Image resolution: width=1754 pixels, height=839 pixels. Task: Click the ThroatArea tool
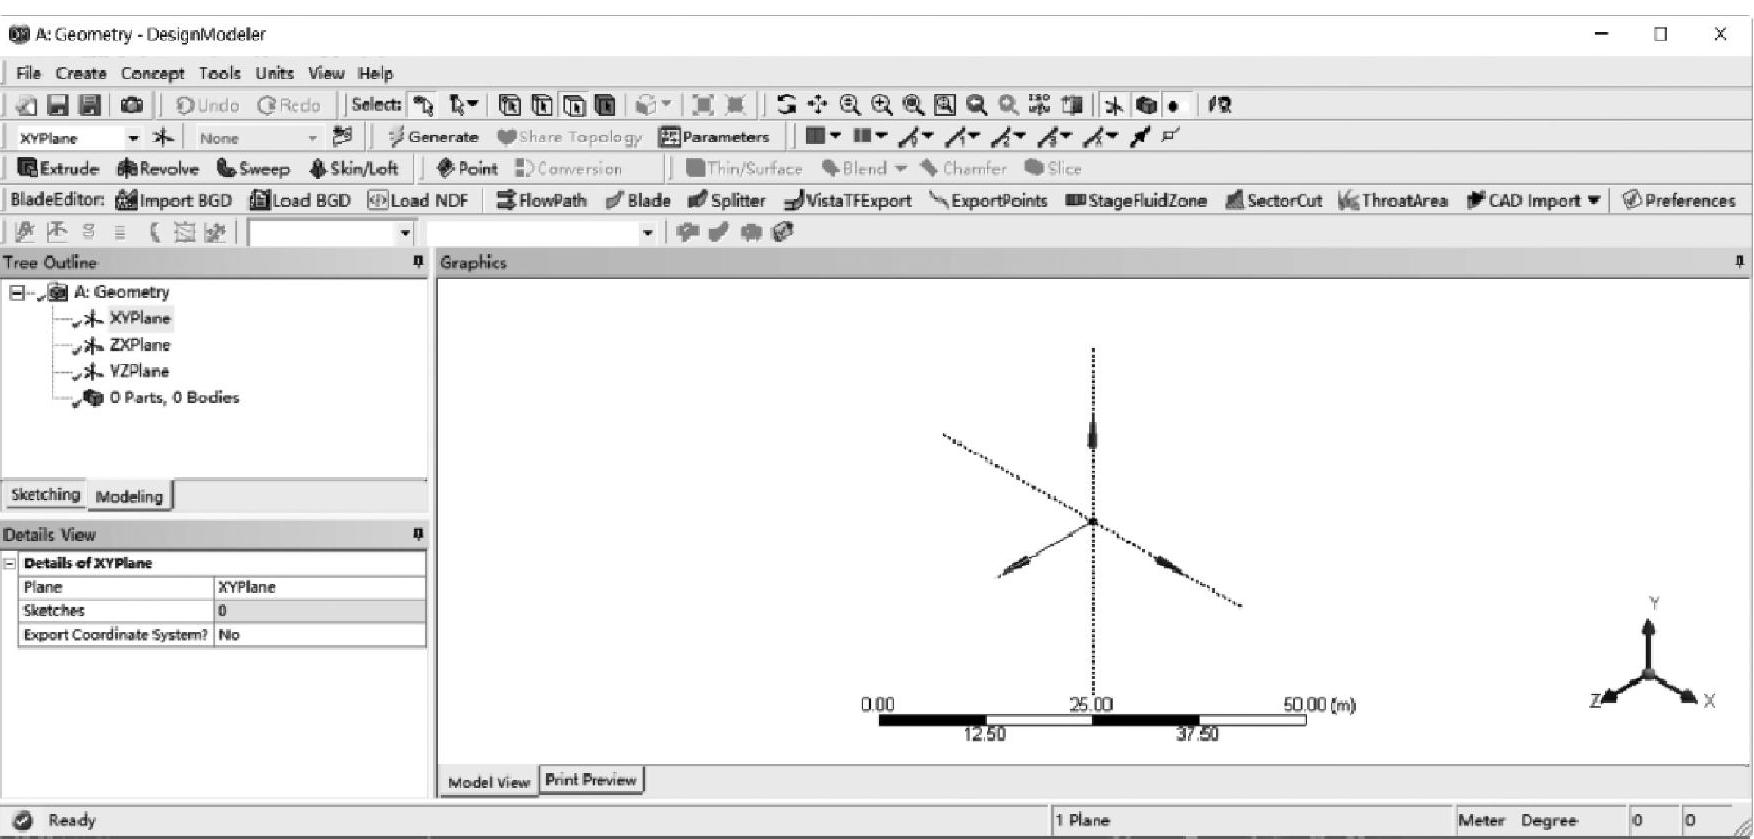tap(1393, 200)
